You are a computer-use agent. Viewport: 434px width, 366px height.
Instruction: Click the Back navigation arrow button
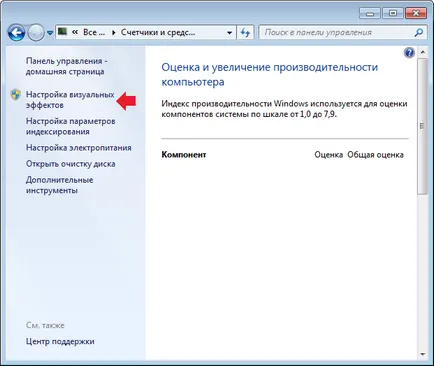tap(16, 33)
